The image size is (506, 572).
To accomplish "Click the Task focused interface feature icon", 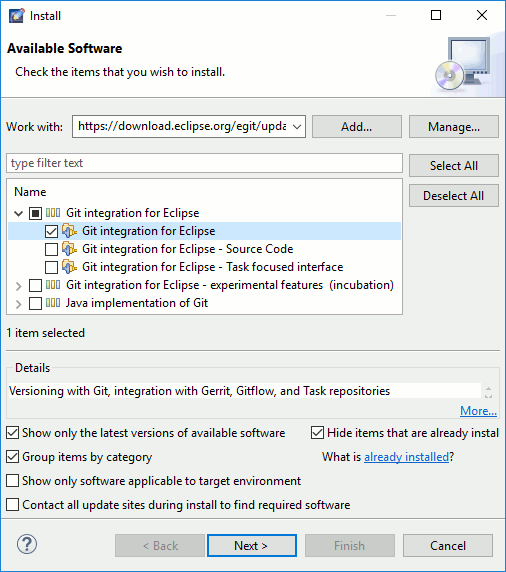I will click(69, 267).
